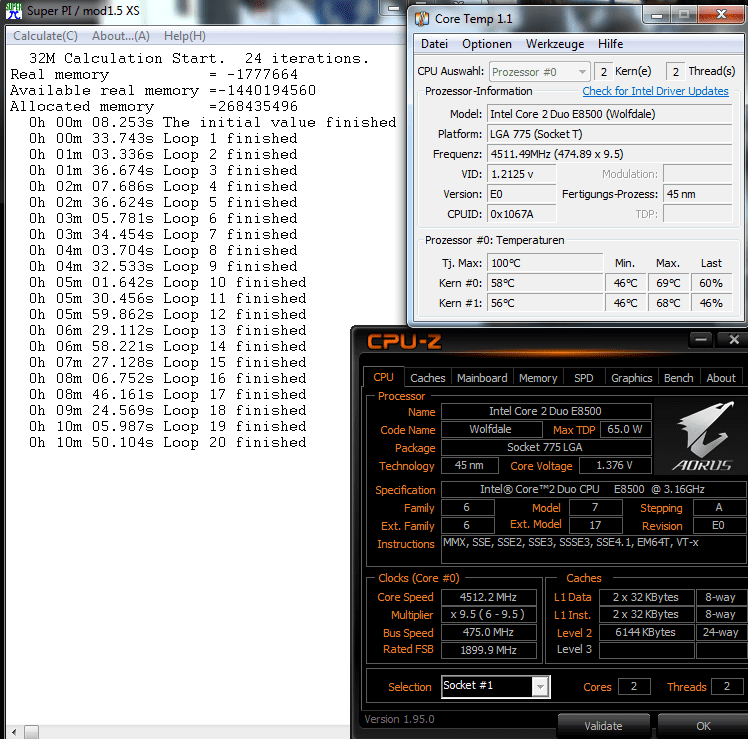Switch to the Graphics tab in CPU-Z

(631, 378)
